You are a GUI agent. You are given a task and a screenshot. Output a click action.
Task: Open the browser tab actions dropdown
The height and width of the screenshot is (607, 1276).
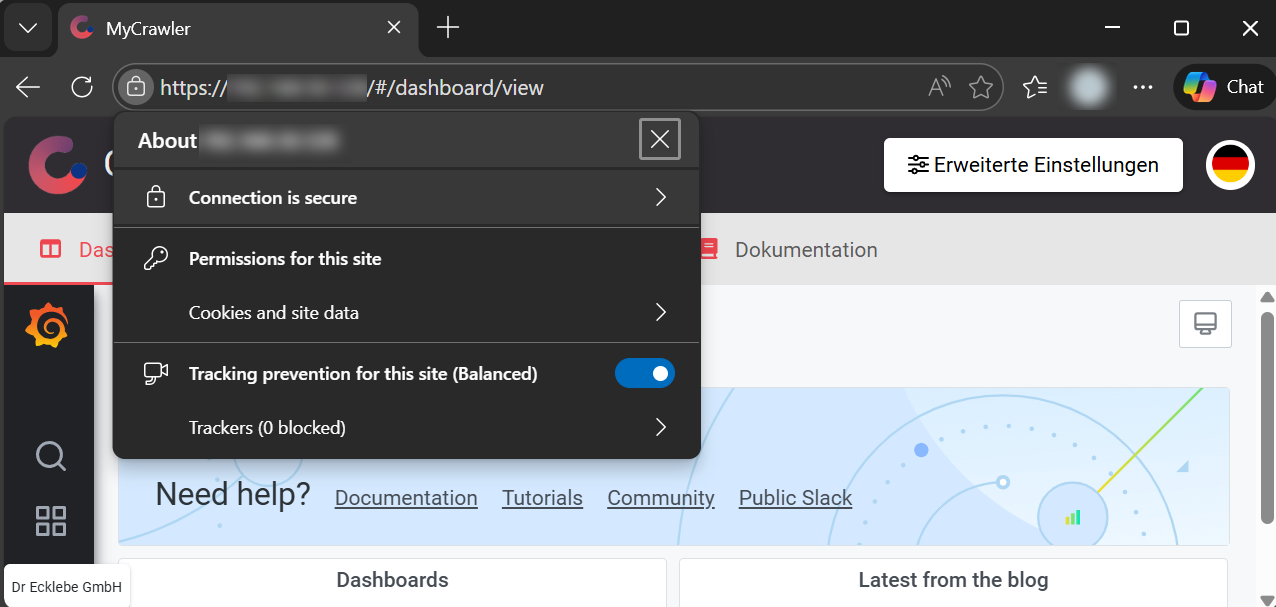(x=28, y=28)
